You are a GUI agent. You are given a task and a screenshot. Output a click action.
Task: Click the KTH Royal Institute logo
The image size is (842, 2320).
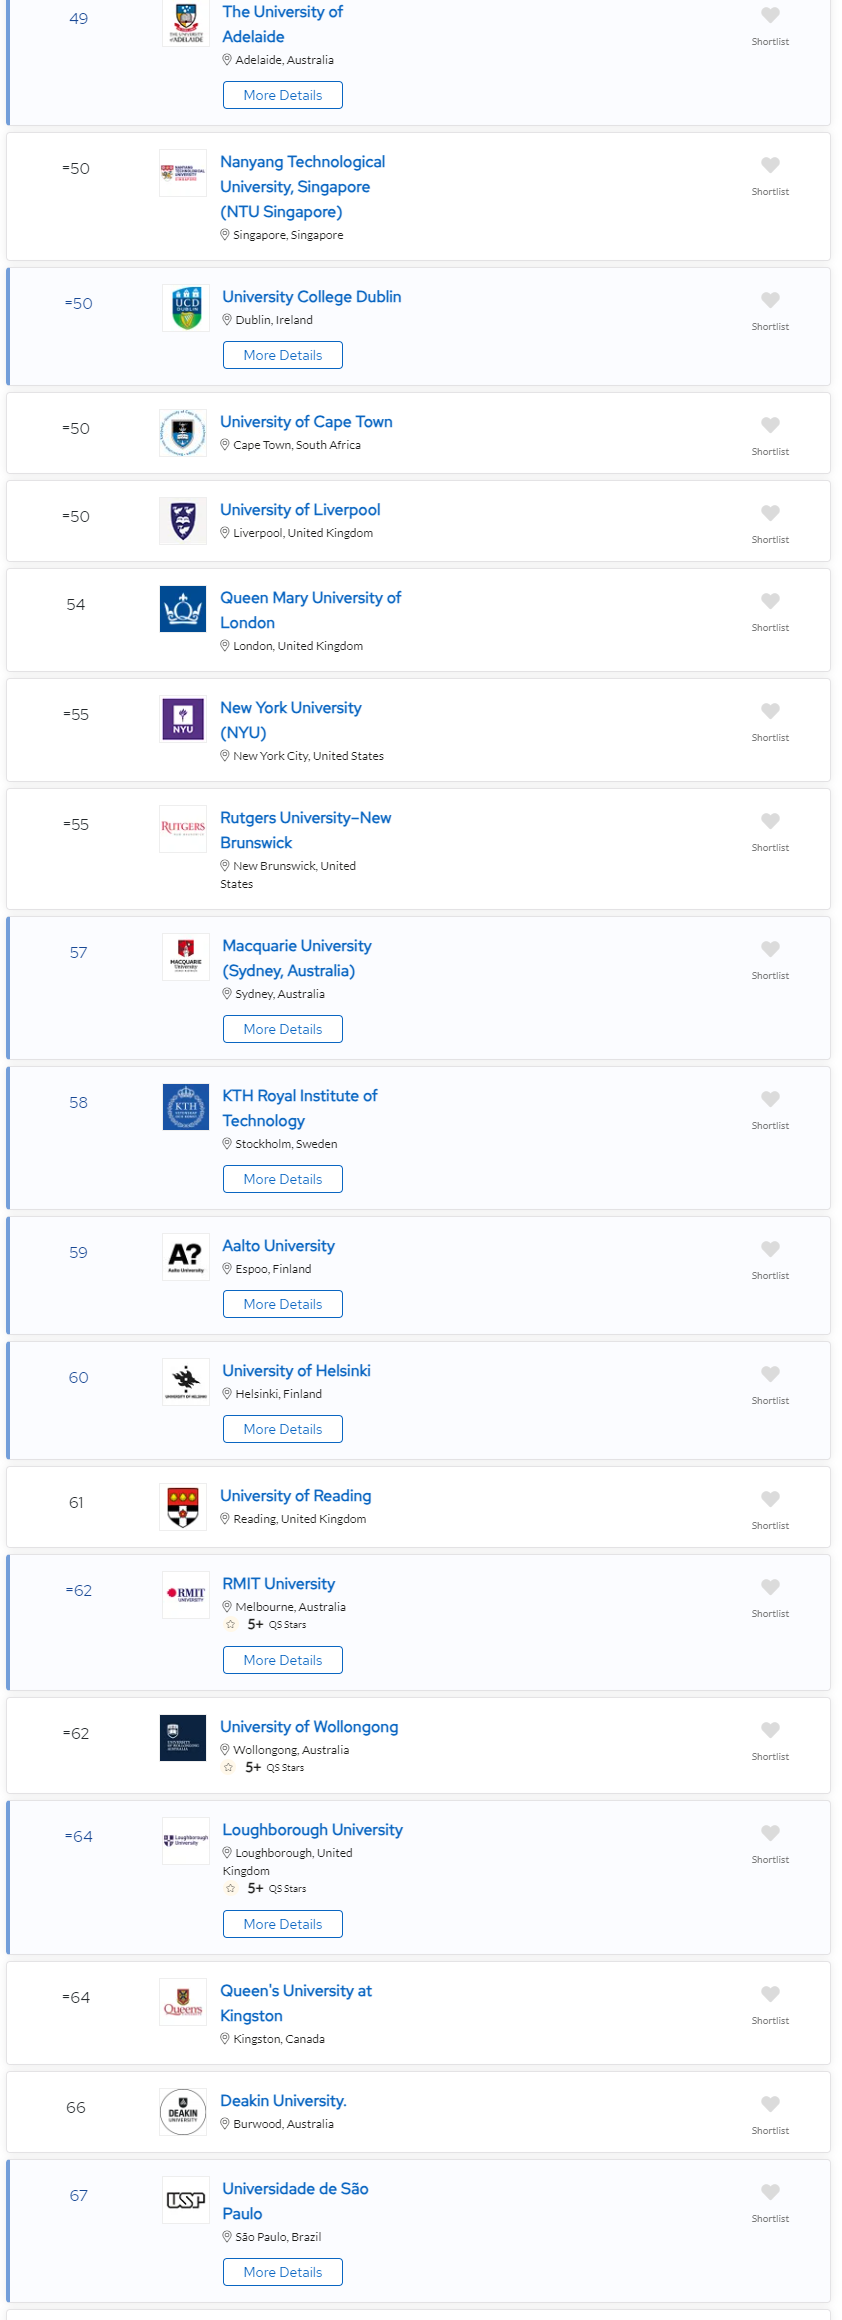tap(186, 1107)
